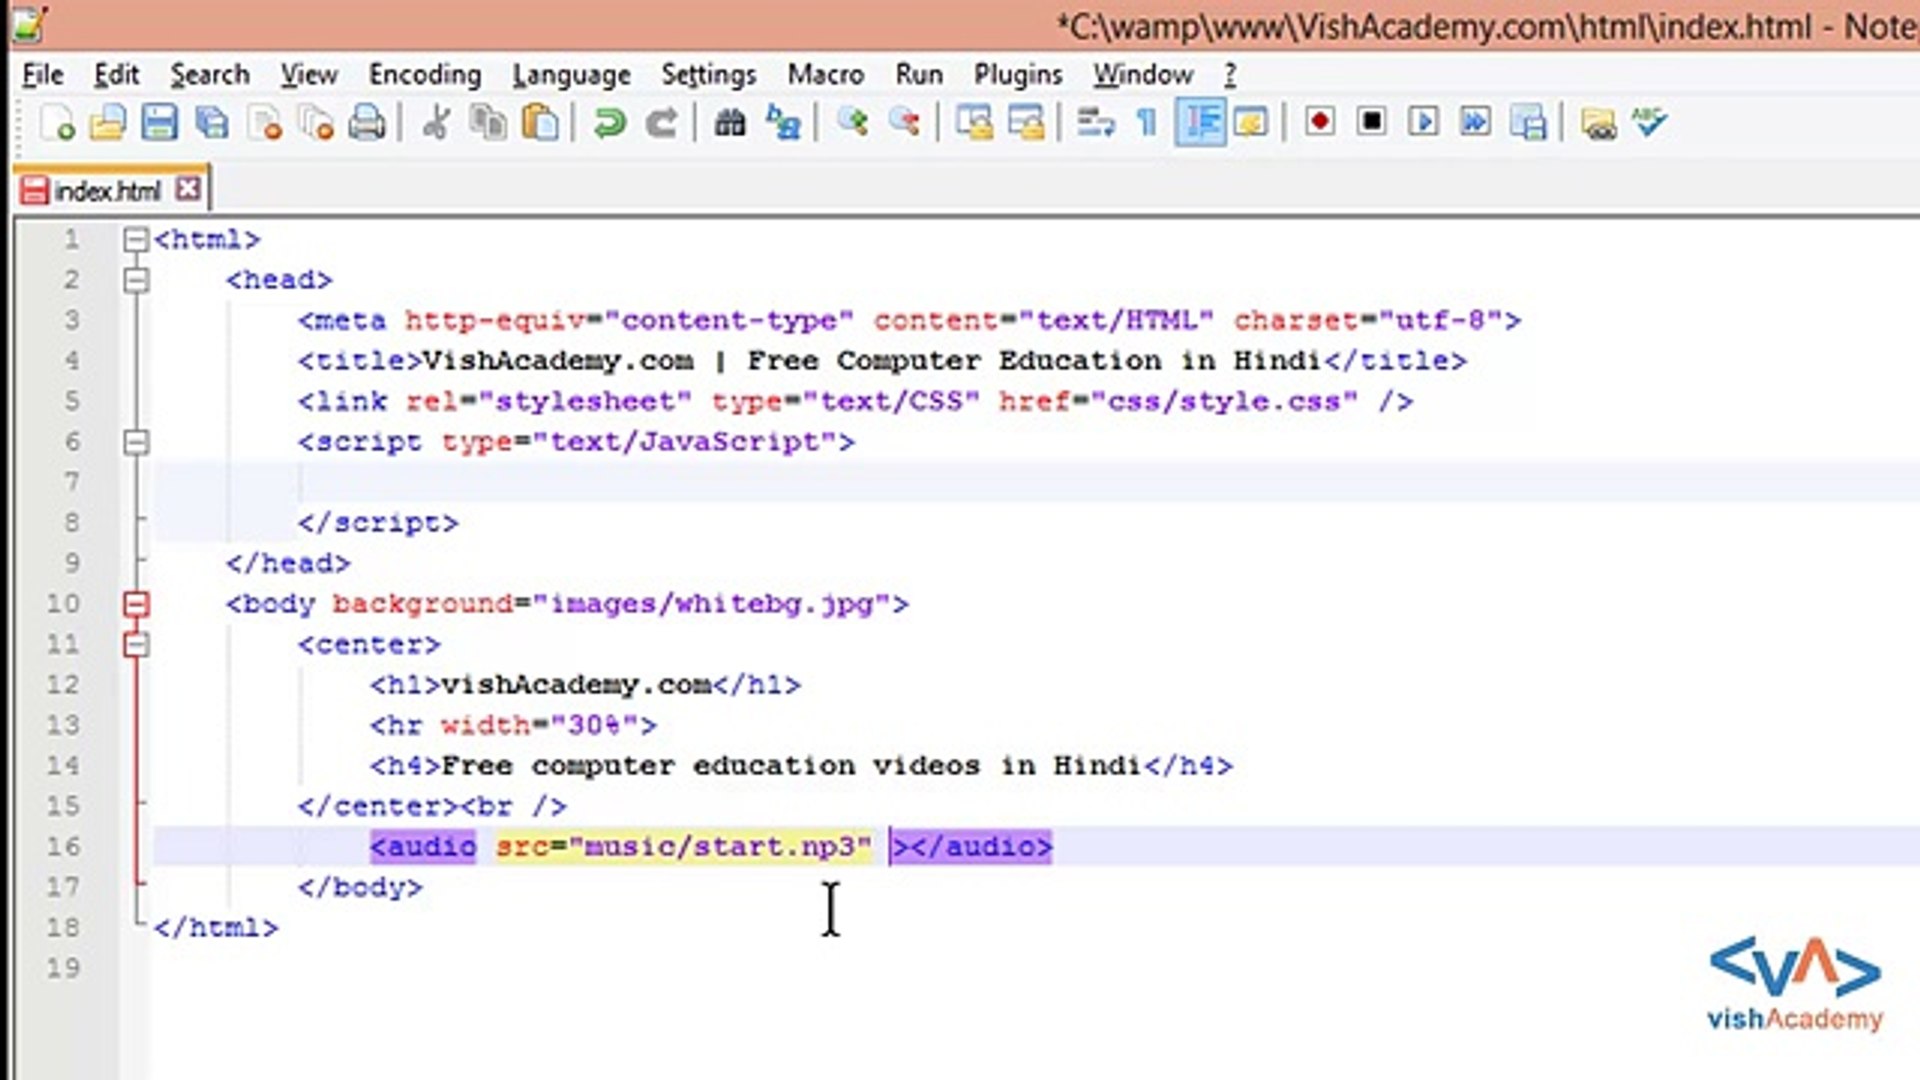Click the Cut scissors icon

(x=436, y=123)
